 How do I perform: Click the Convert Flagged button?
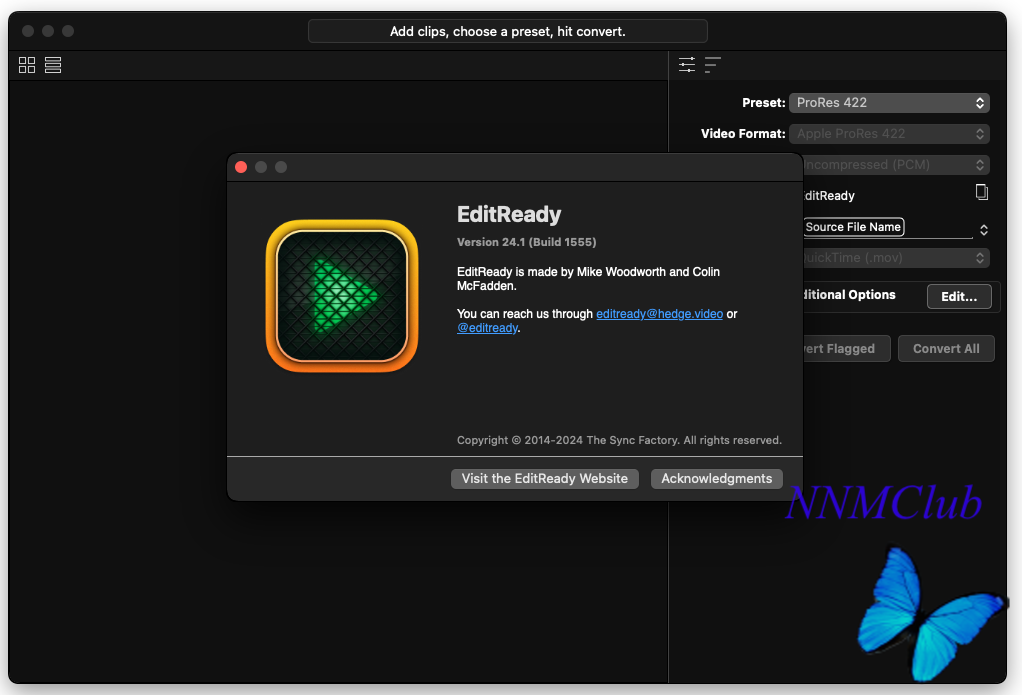tap(847, 349)
